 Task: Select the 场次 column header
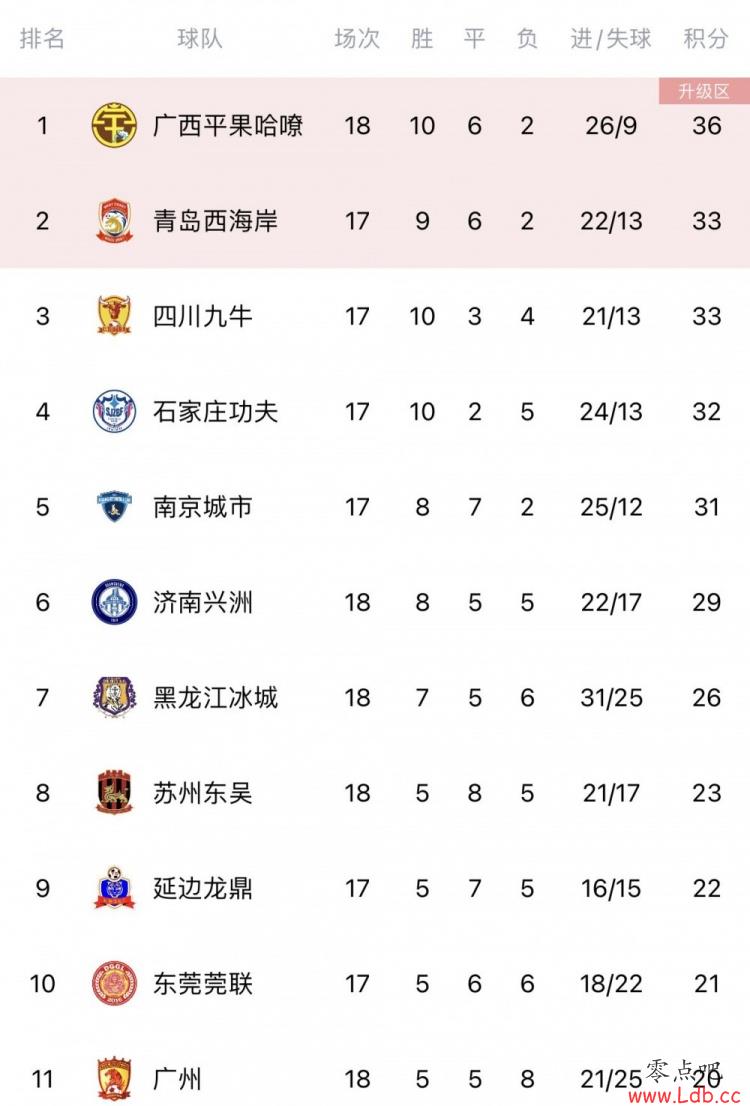(357, 38)
